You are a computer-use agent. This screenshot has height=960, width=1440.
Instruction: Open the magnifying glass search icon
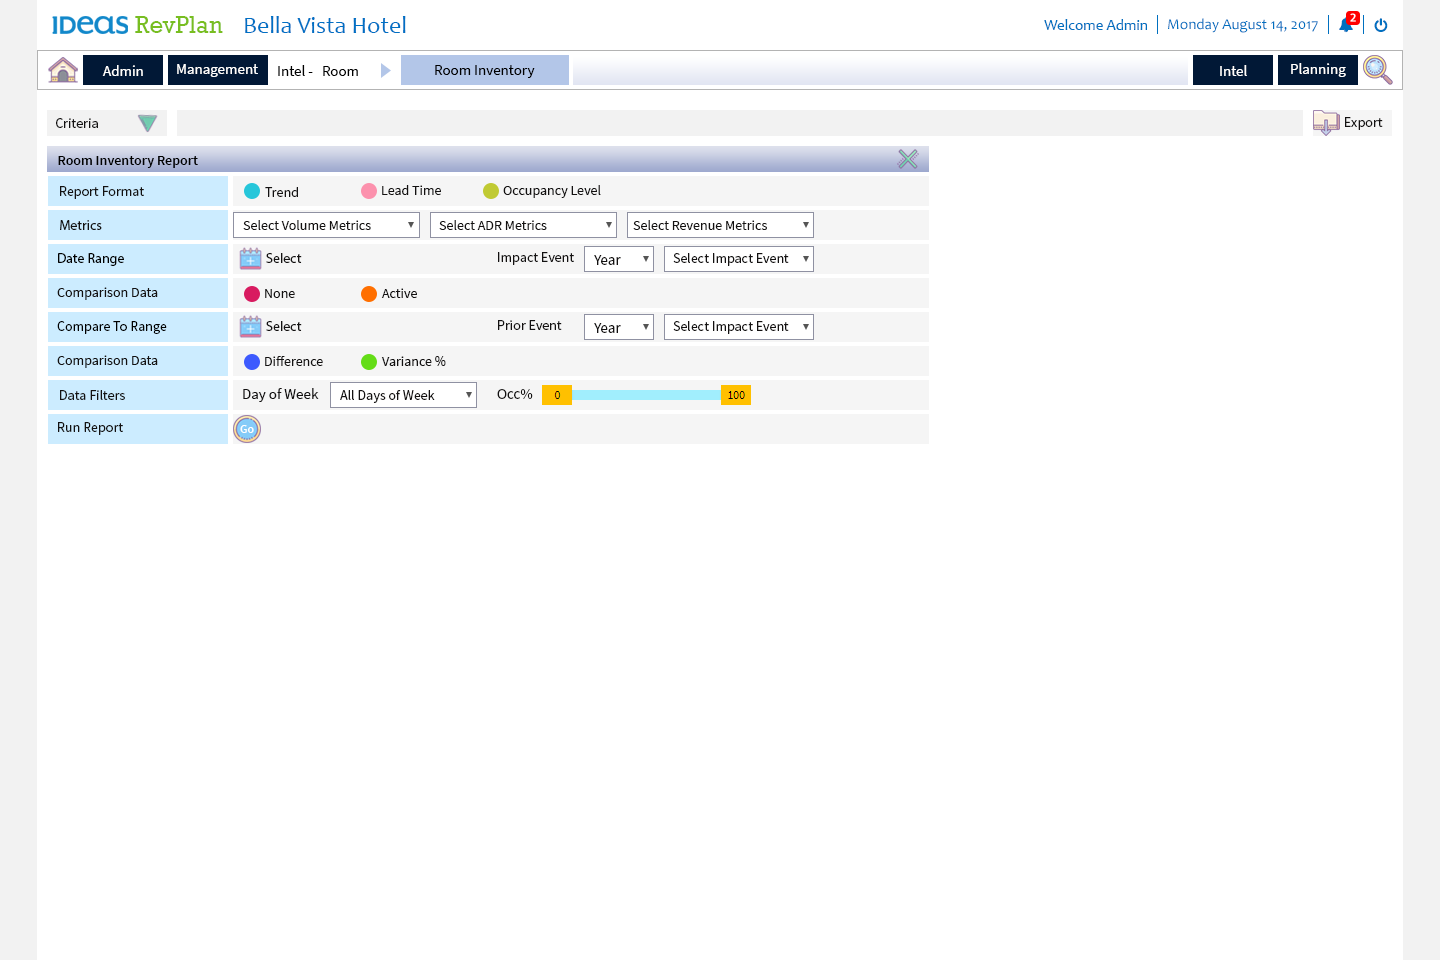[1377, 70]
